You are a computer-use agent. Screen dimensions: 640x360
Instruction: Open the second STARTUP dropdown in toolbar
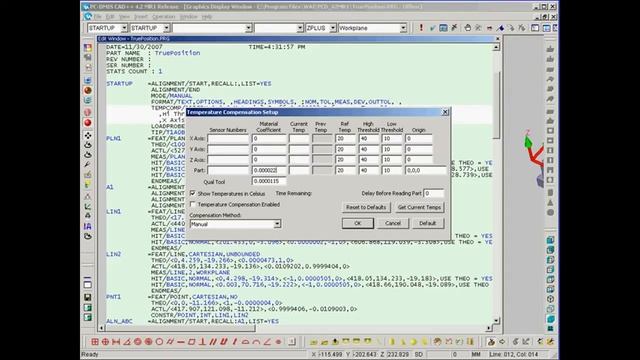(166, 28)
